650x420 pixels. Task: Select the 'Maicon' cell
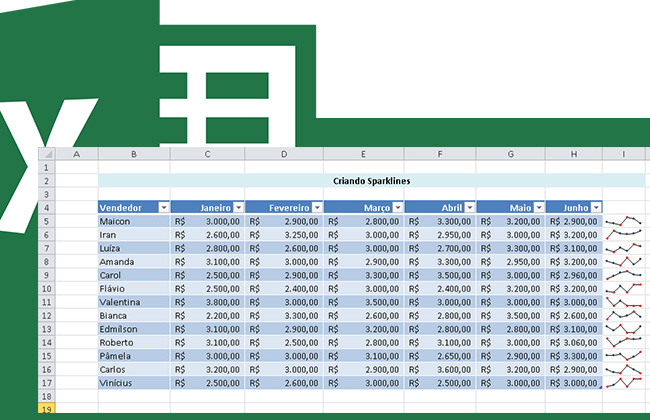click(134, 221)
